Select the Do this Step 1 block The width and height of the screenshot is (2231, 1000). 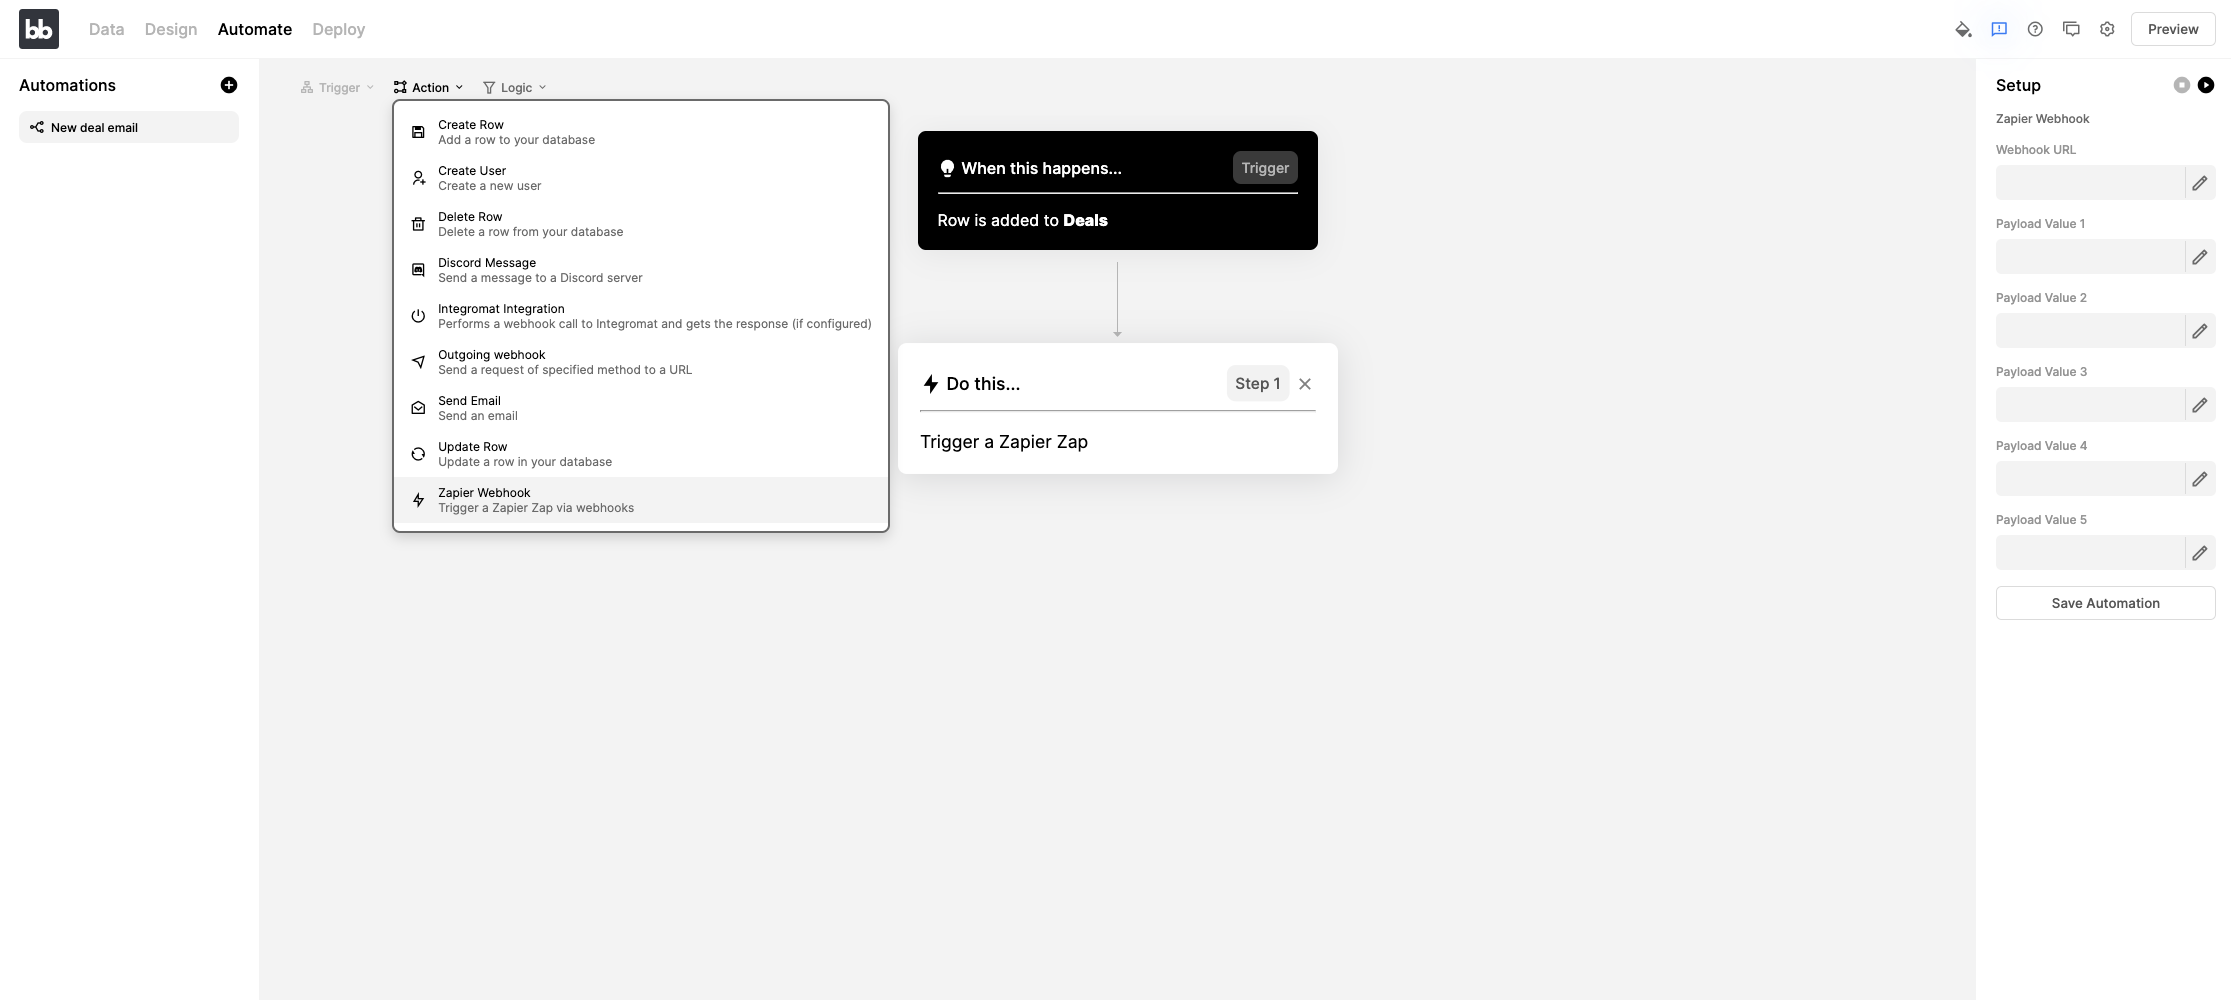1118,408
